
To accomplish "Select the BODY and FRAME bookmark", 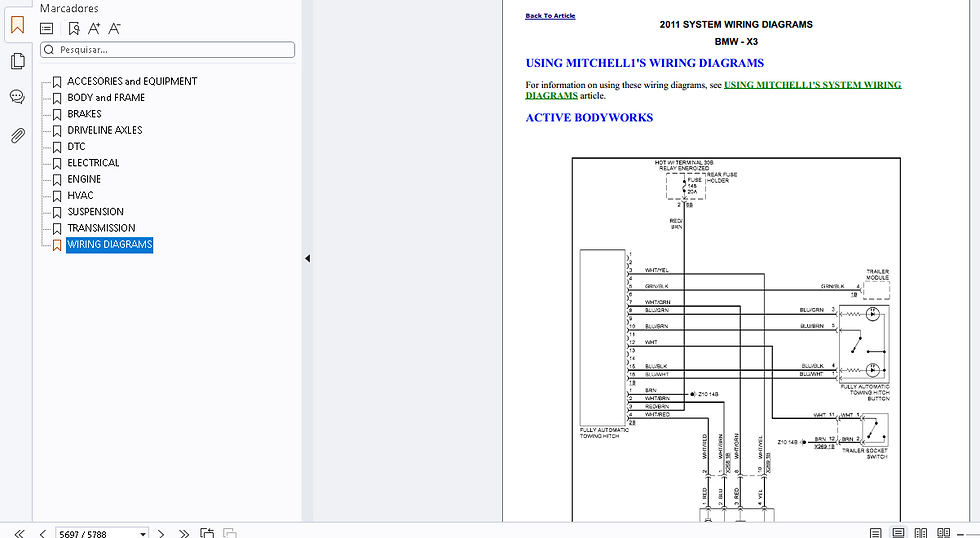I will (106, 97).
